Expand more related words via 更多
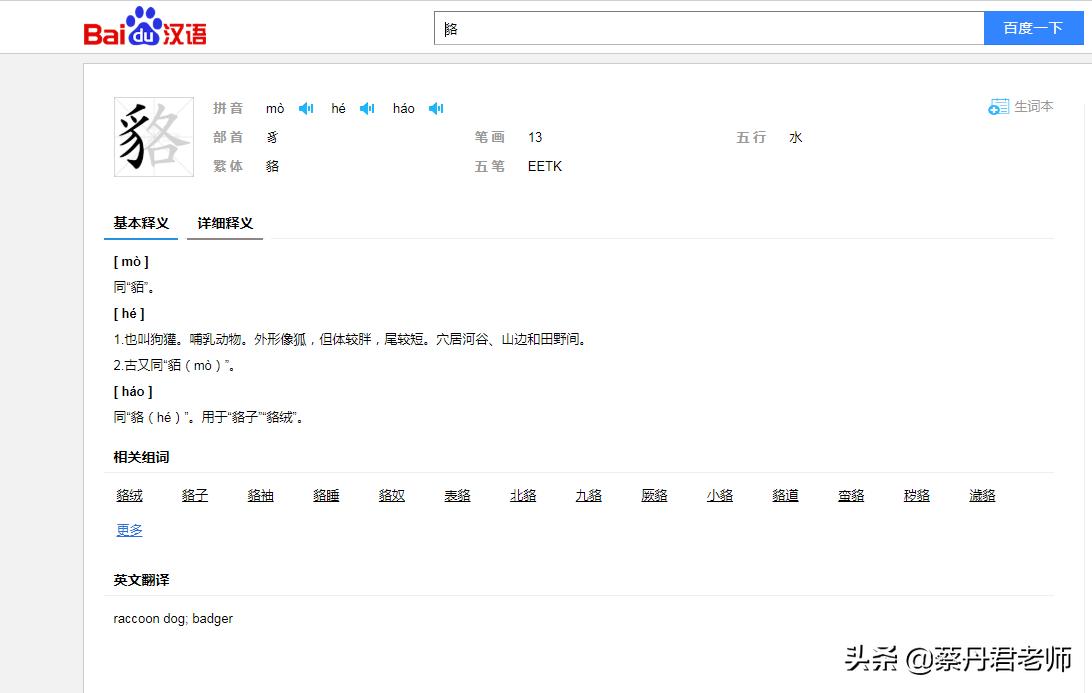This screenshot has height=693, width=1092. [x=128, y=530]
